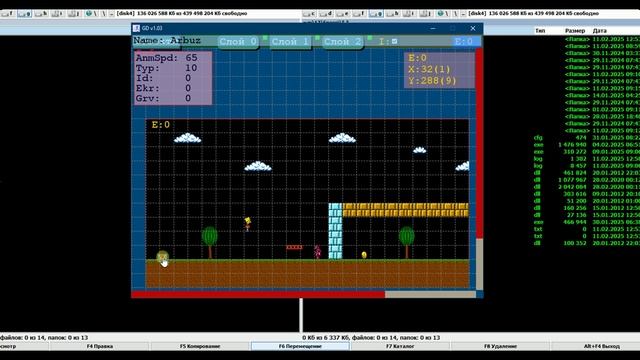Toggle green indicator next to Слой 2
This screenshot has height=360, width=640.
click(369, 38)
